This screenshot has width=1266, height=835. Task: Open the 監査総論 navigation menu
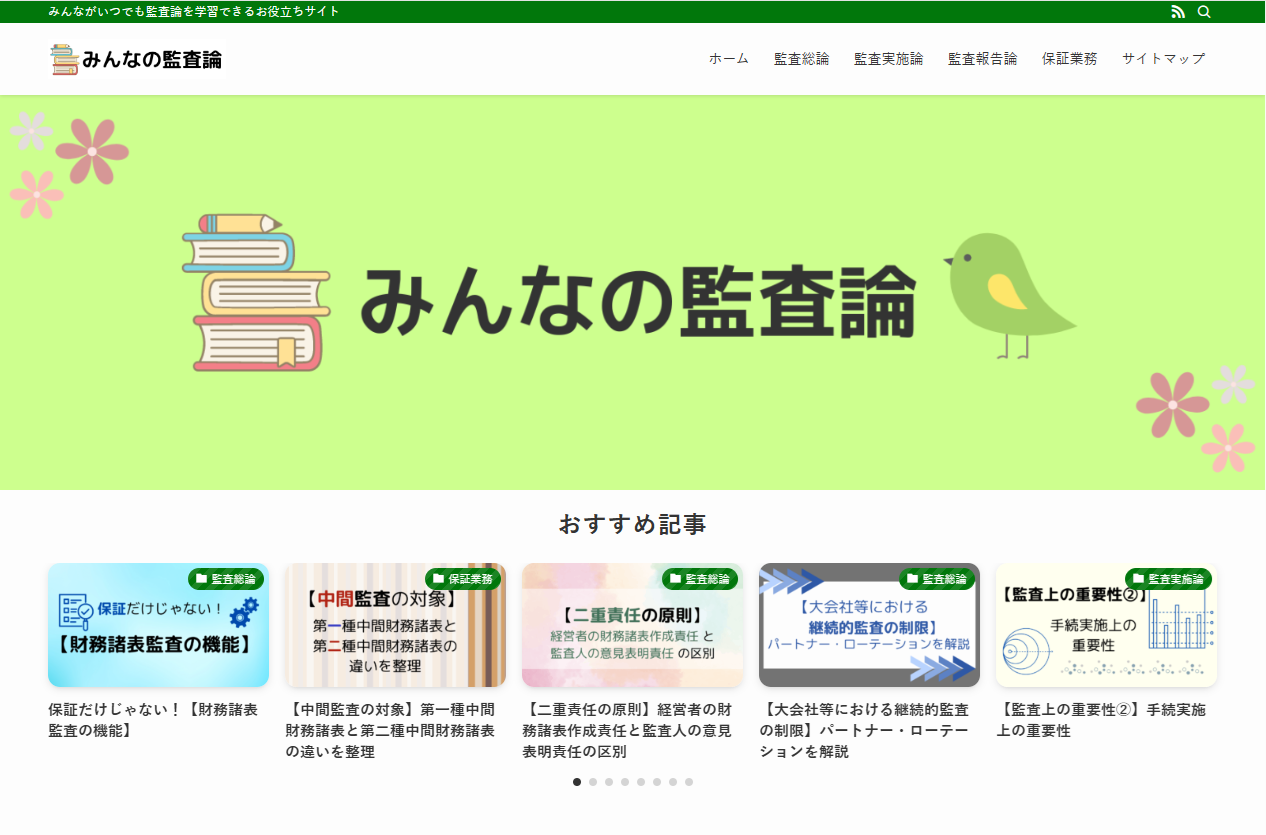(801, 59)
